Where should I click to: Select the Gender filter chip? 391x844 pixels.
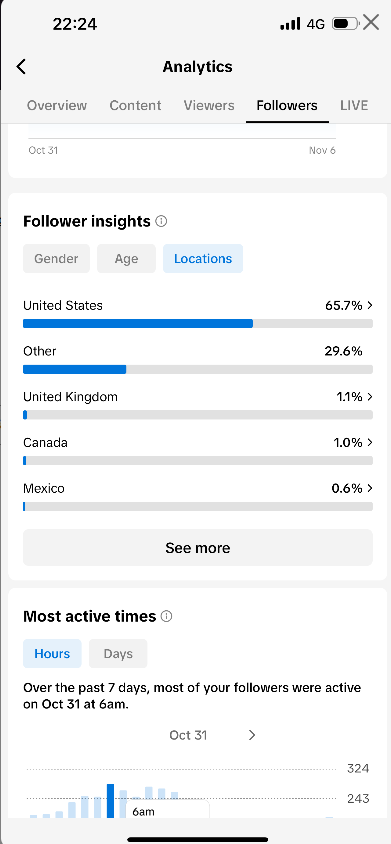pos(56,258)
